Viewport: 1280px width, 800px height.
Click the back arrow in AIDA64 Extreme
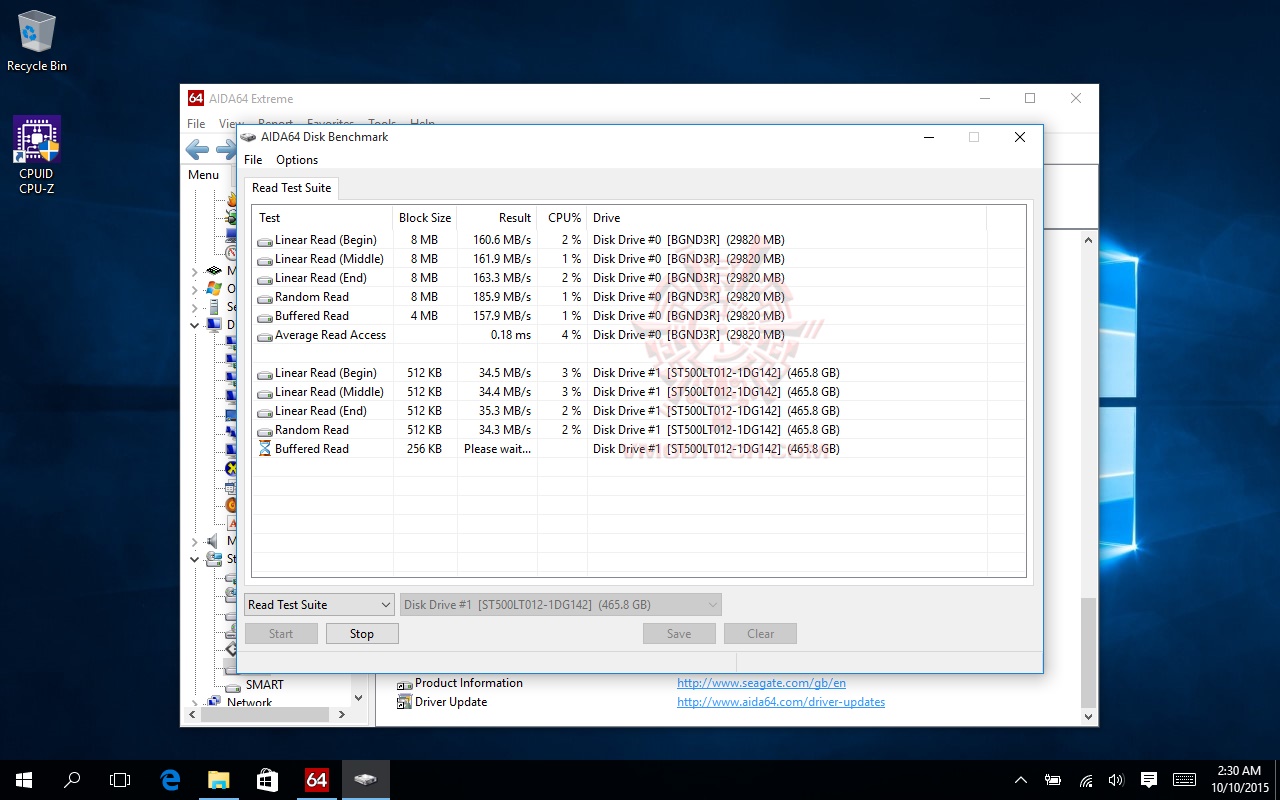[197, 150]
